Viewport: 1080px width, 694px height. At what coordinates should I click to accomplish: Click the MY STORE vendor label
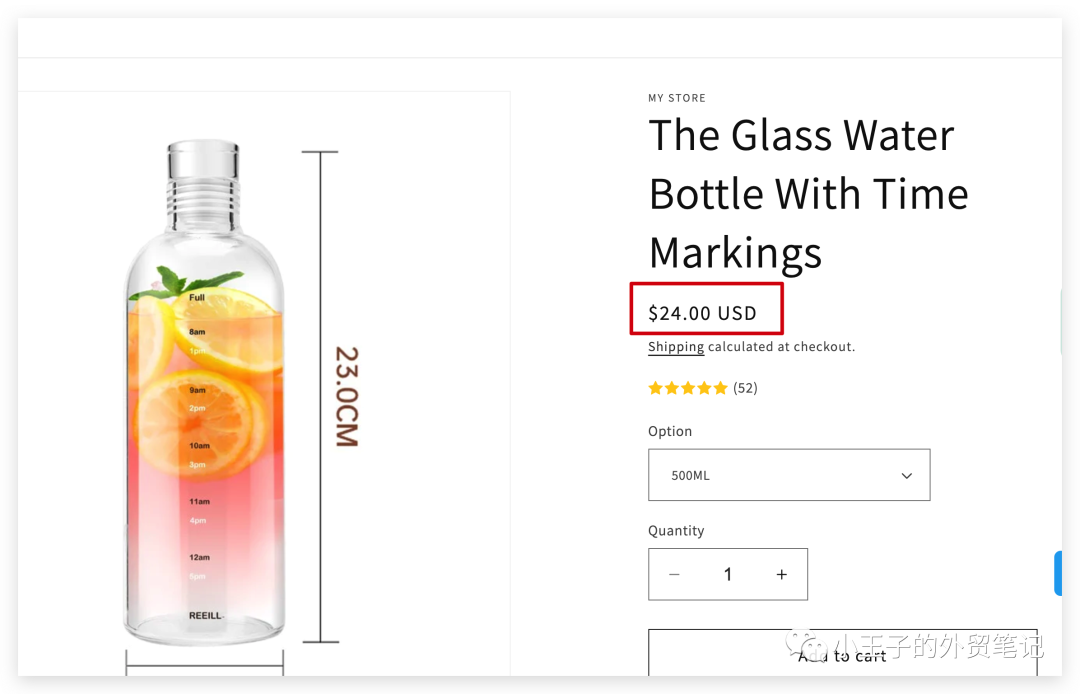pos(677,98)
